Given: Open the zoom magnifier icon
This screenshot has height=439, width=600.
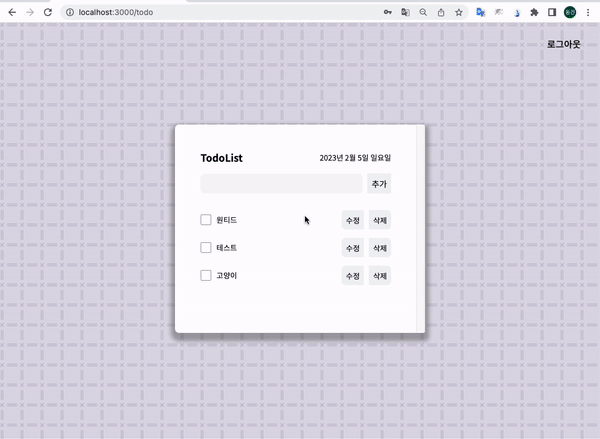Looking at the screenshot, I should [423, 12].
